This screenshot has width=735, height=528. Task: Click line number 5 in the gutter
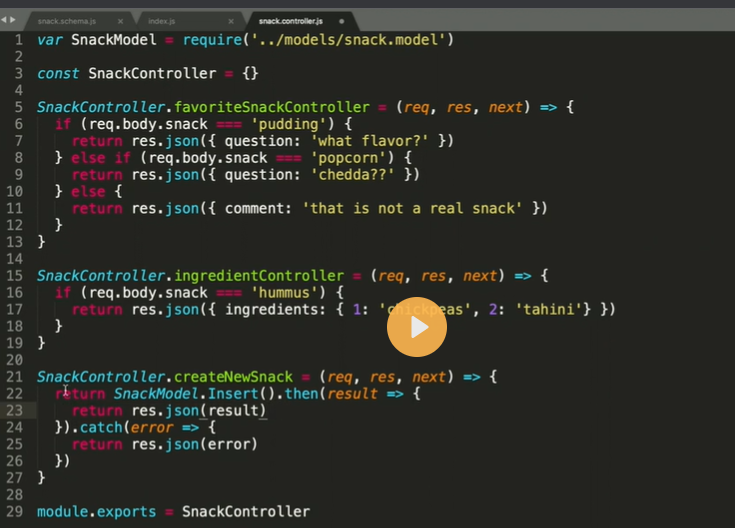19,107
